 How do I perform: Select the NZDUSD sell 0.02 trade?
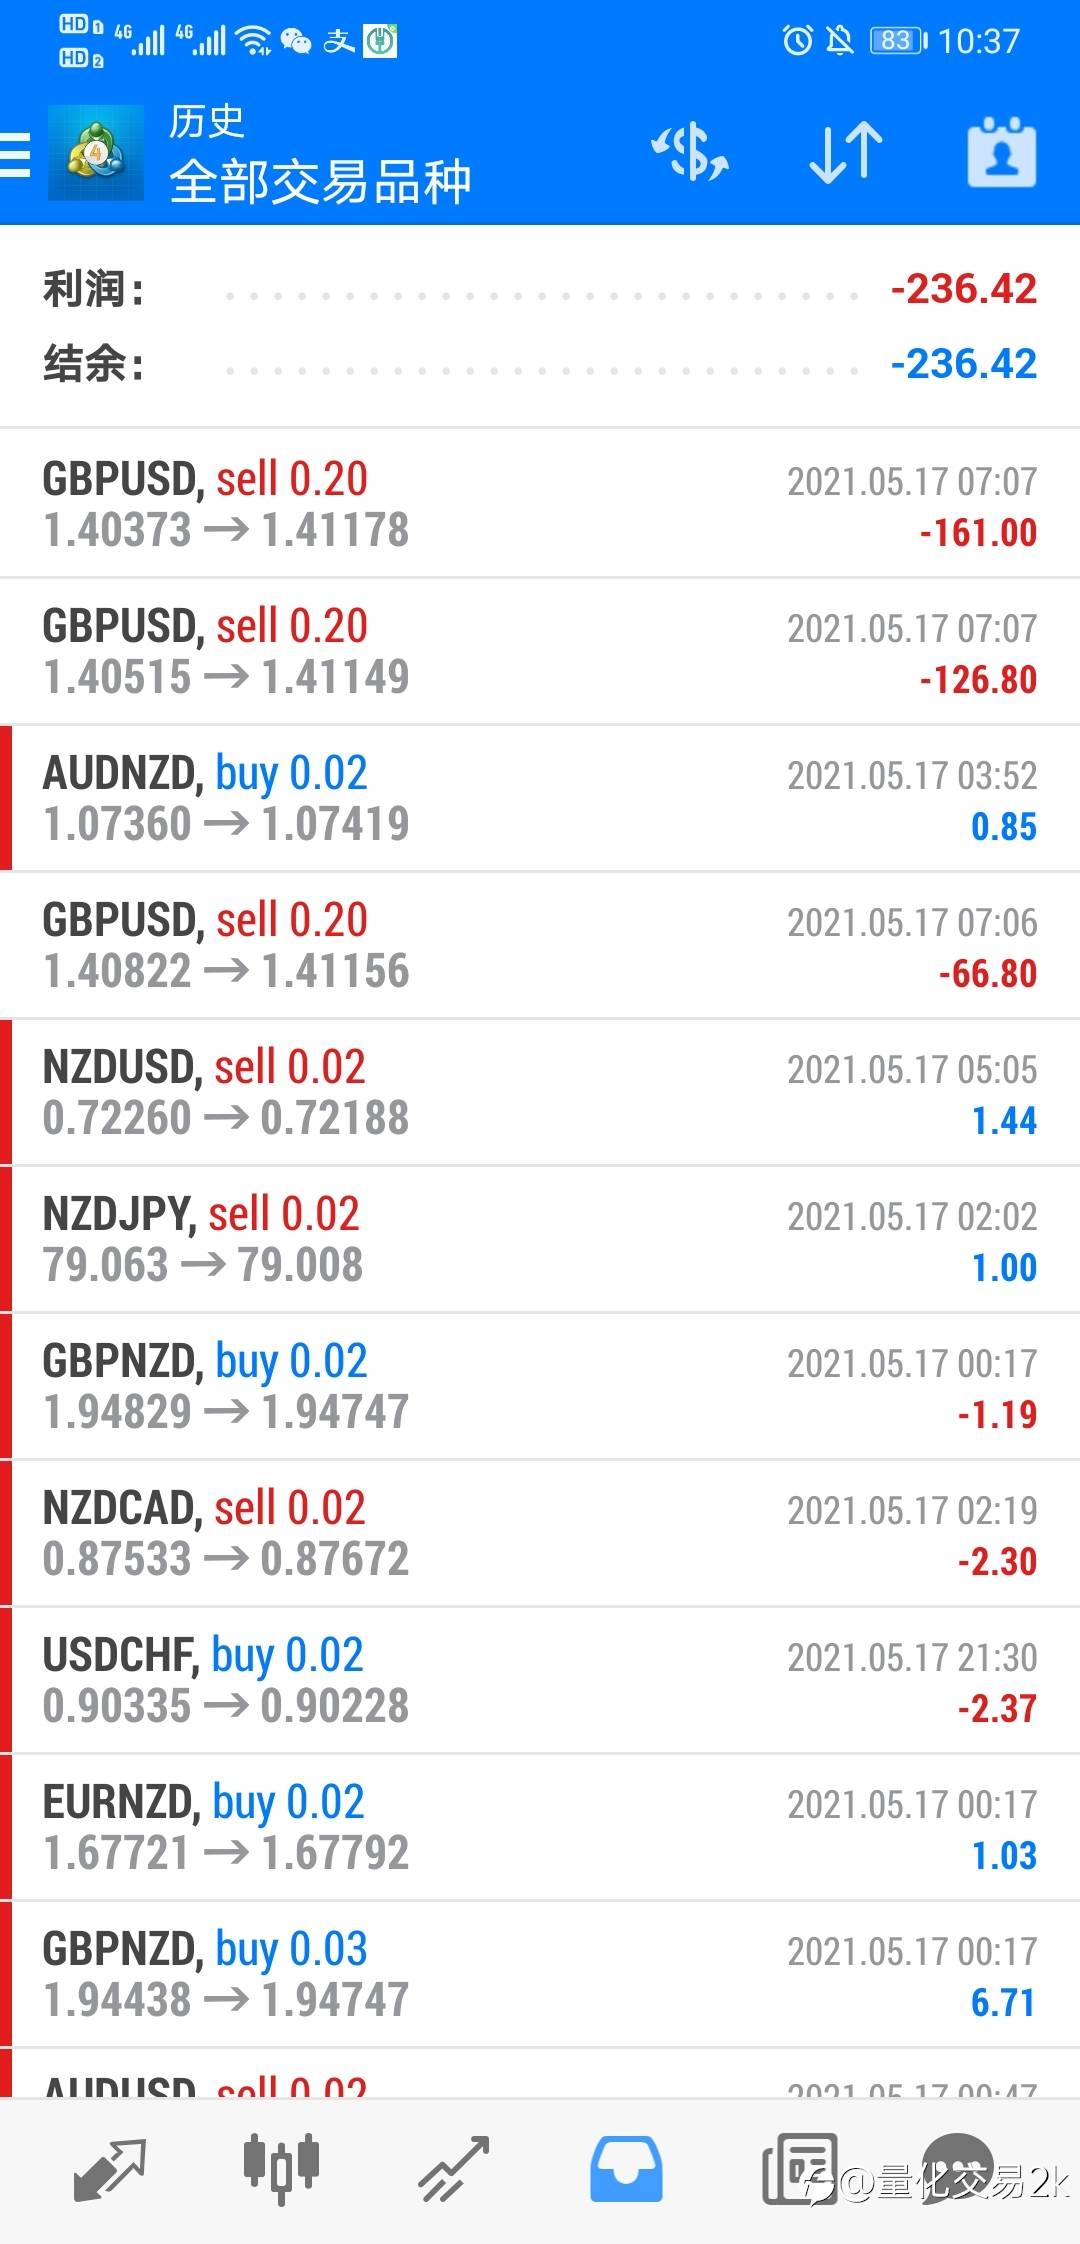(540, 1092)
